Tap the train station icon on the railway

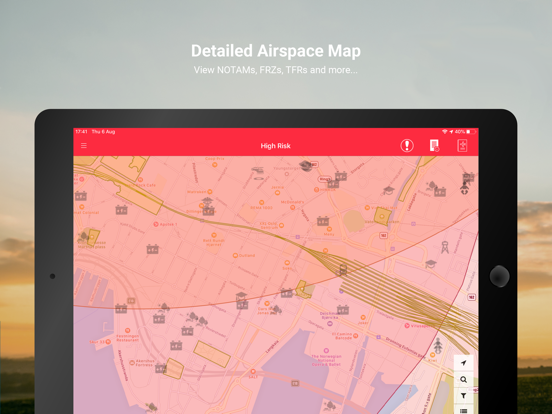click(x=343, y=270)
